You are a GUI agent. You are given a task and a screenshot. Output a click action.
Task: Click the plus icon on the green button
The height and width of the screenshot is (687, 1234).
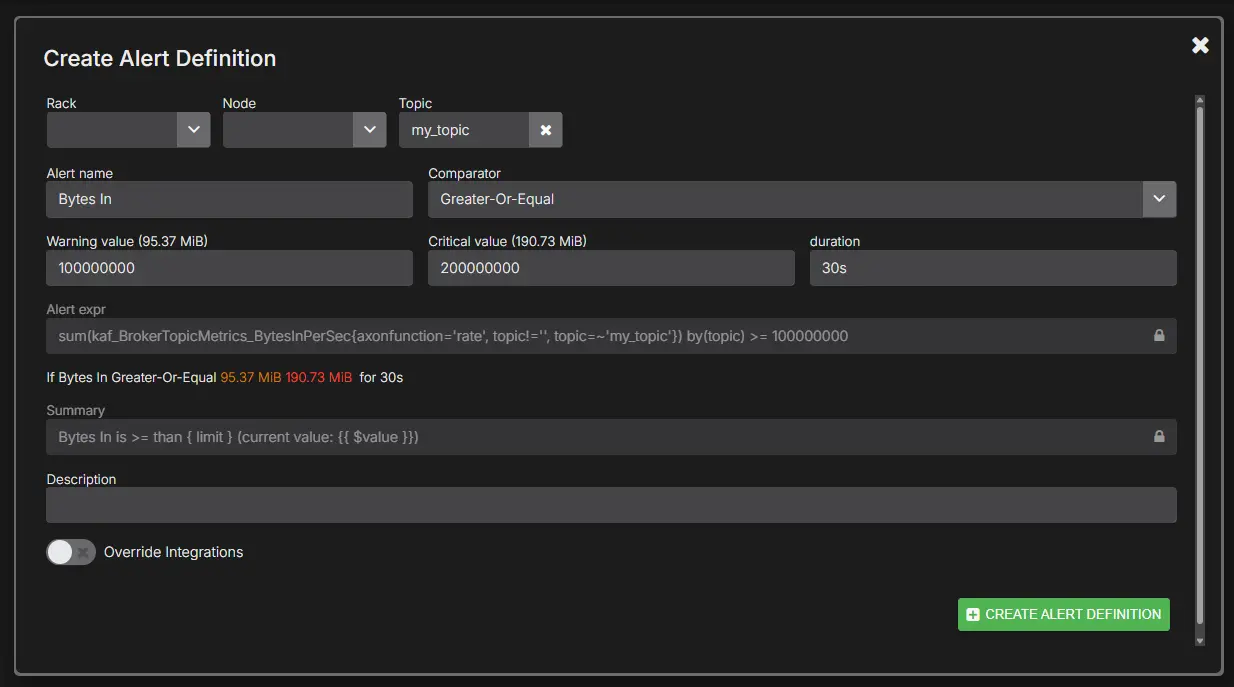pyautogui.click(x=973, y=614)
